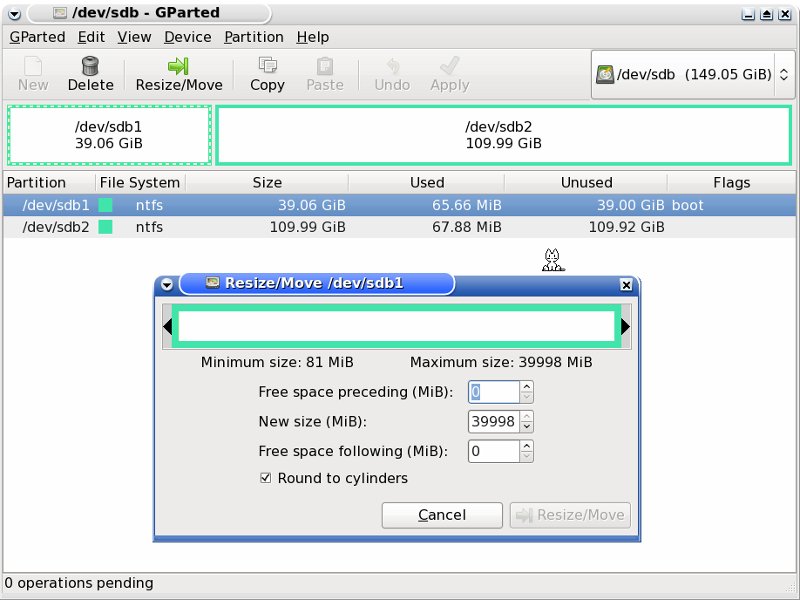Click the New partition toolbar icon

[x=33, y=66]
